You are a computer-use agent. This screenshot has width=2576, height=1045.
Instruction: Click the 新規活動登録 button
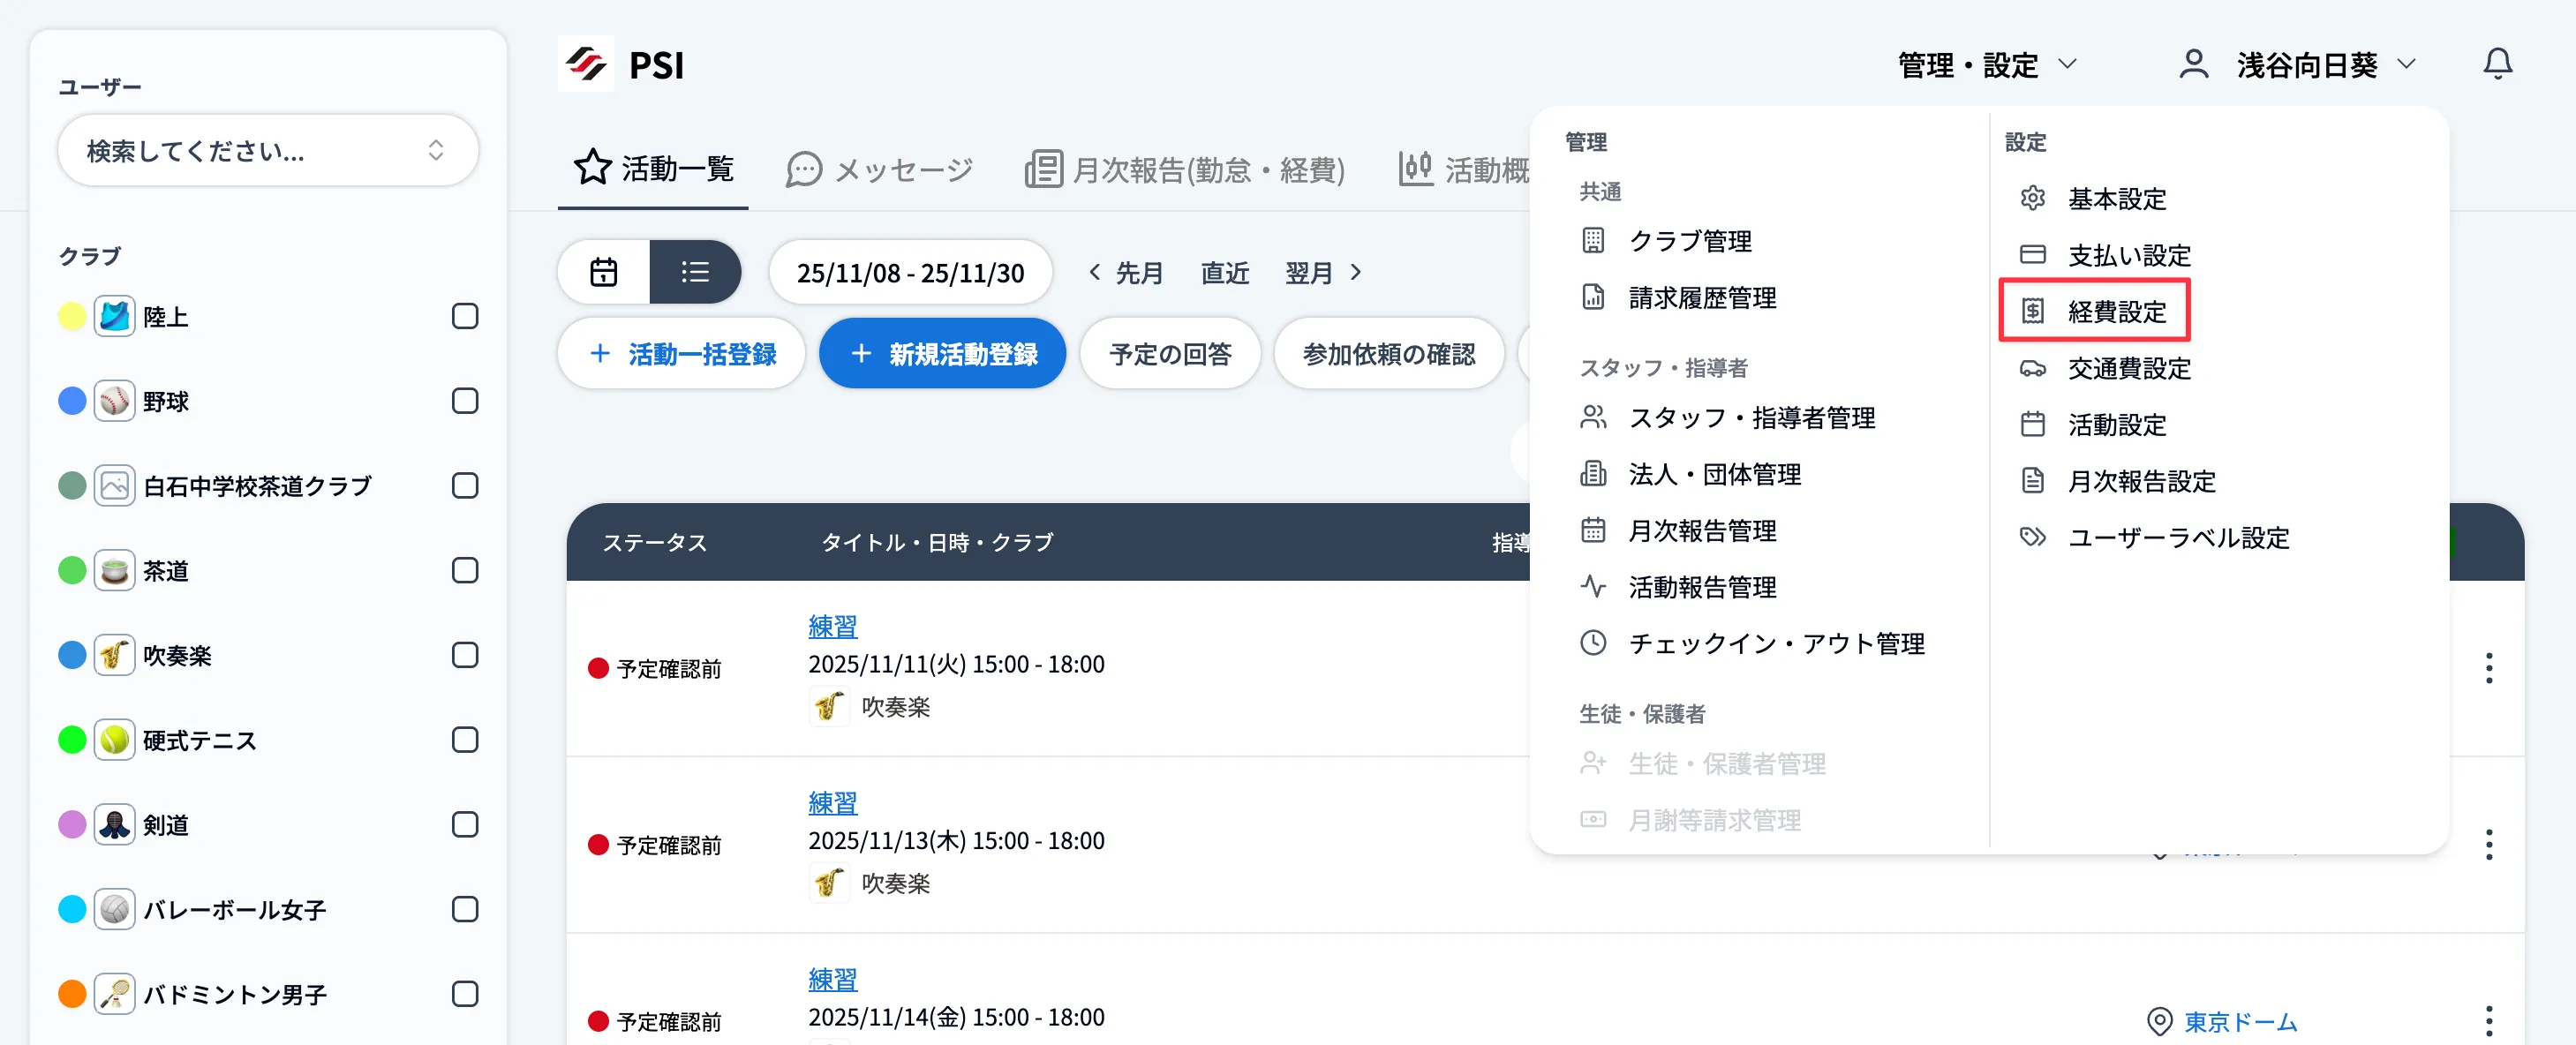point(942,353)
